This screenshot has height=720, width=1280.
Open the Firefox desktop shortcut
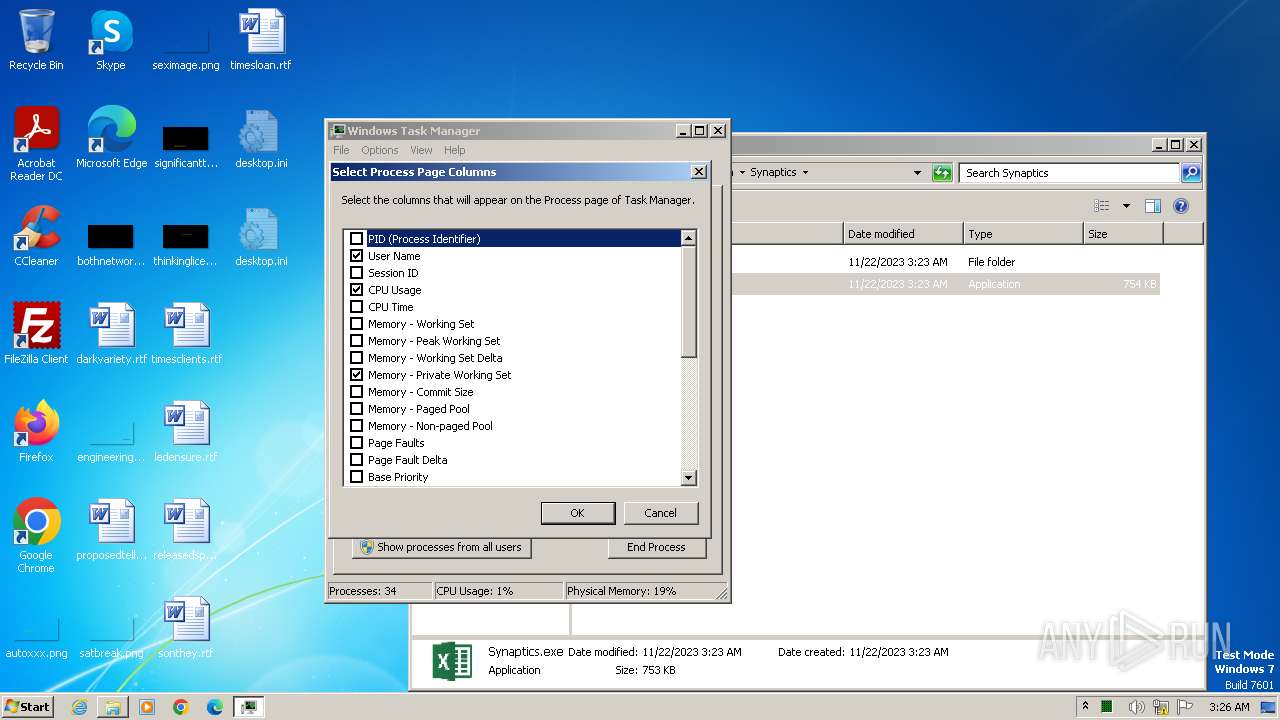36,432
